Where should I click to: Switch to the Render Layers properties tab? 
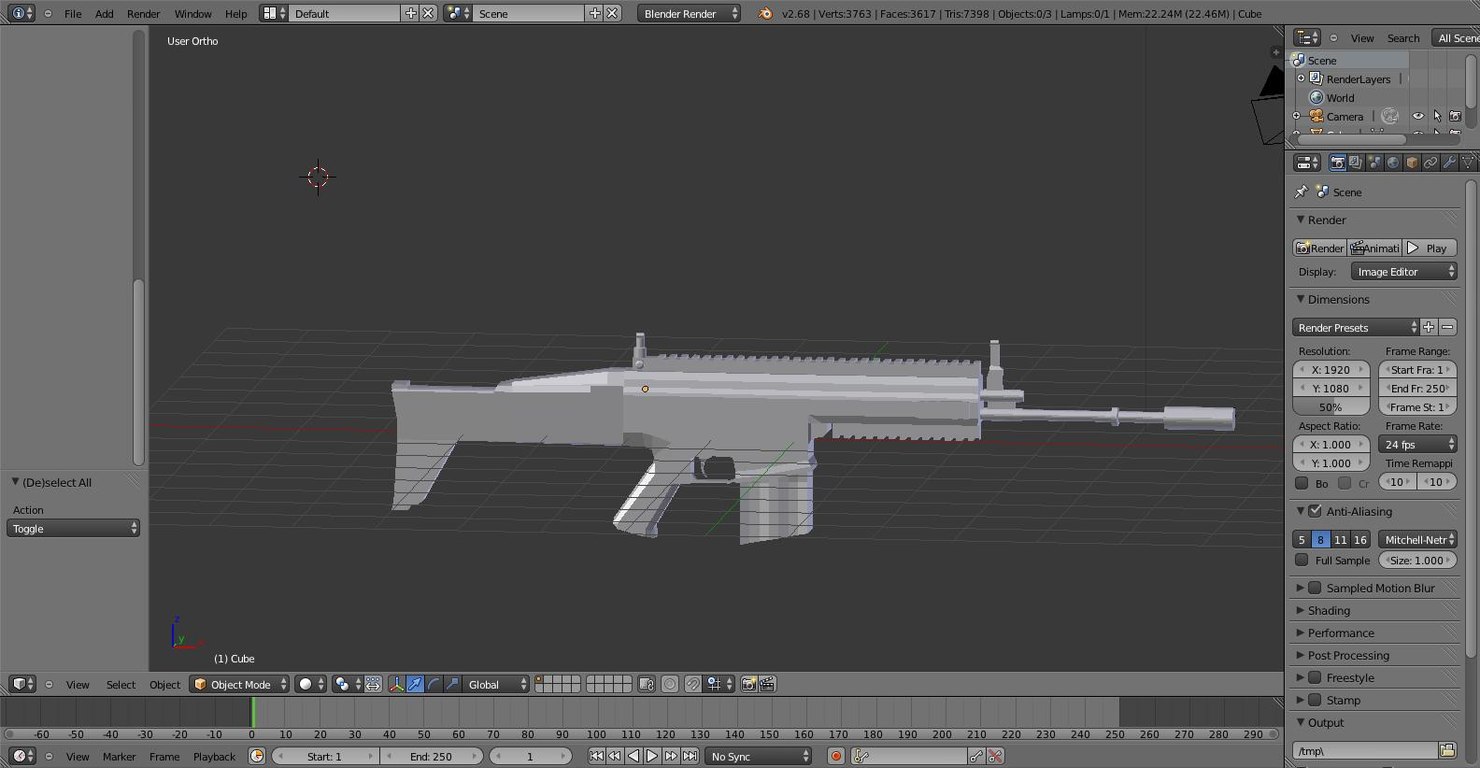1354,161
